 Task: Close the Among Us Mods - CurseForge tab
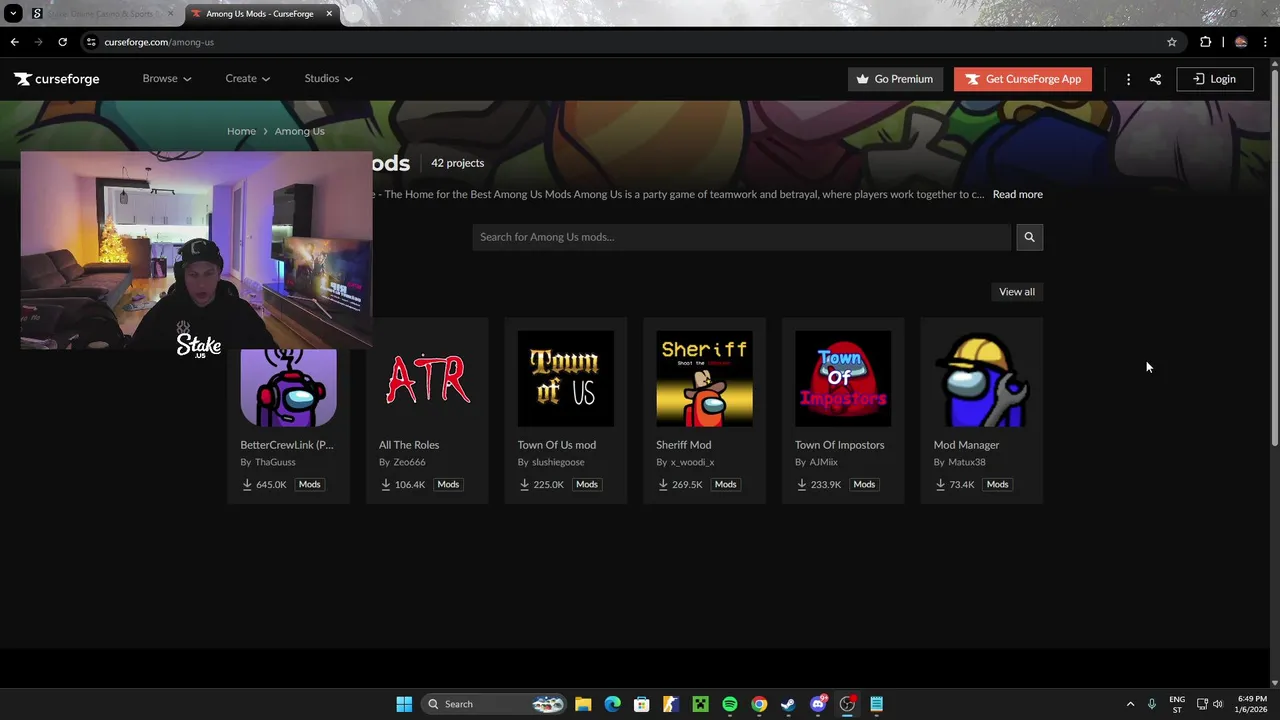[329, 14]
